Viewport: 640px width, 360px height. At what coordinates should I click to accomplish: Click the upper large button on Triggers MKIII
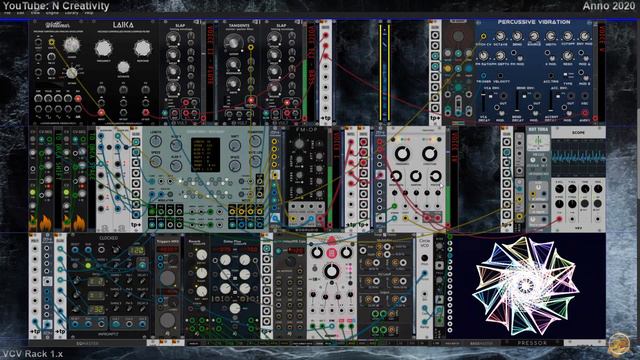coord(167,278)
